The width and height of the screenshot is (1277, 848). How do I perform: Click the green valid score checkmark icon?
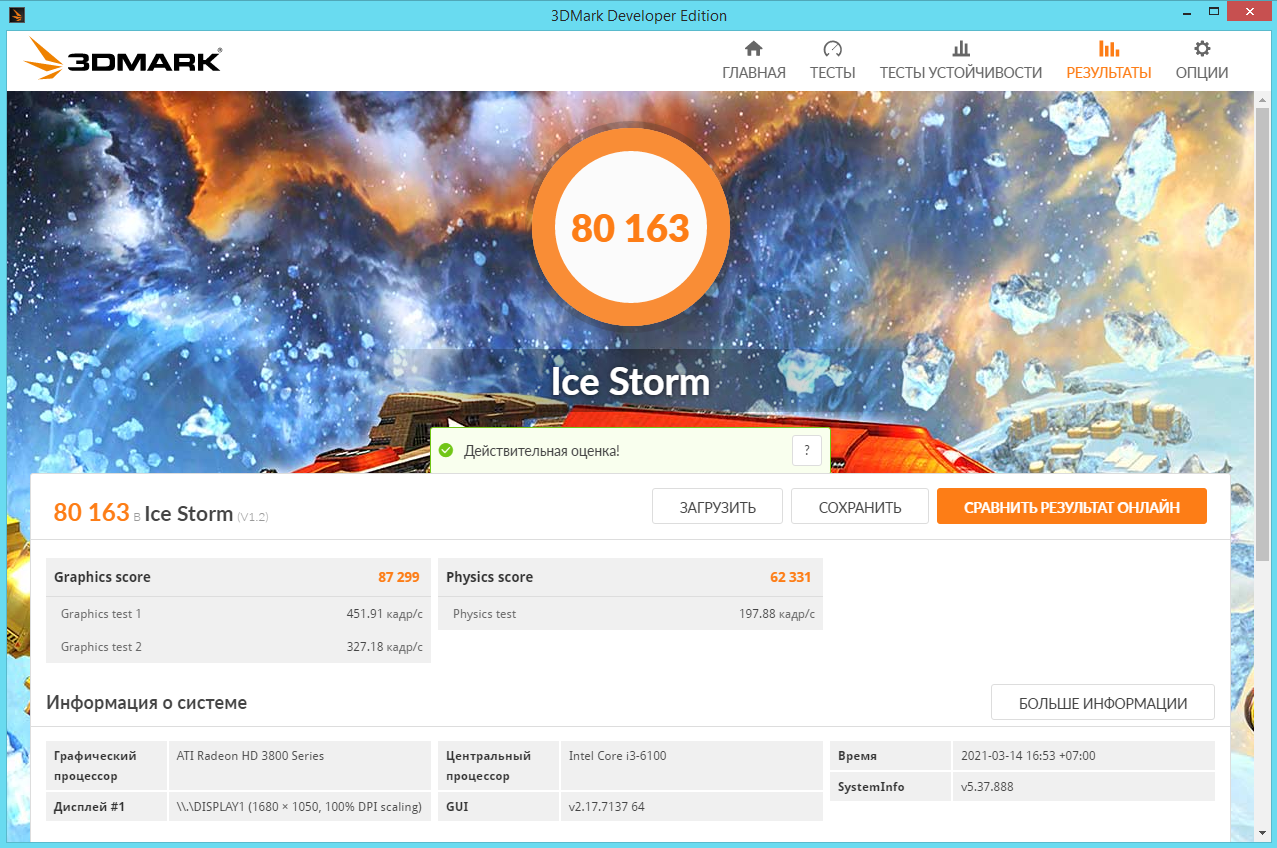(x=447, y=451)
